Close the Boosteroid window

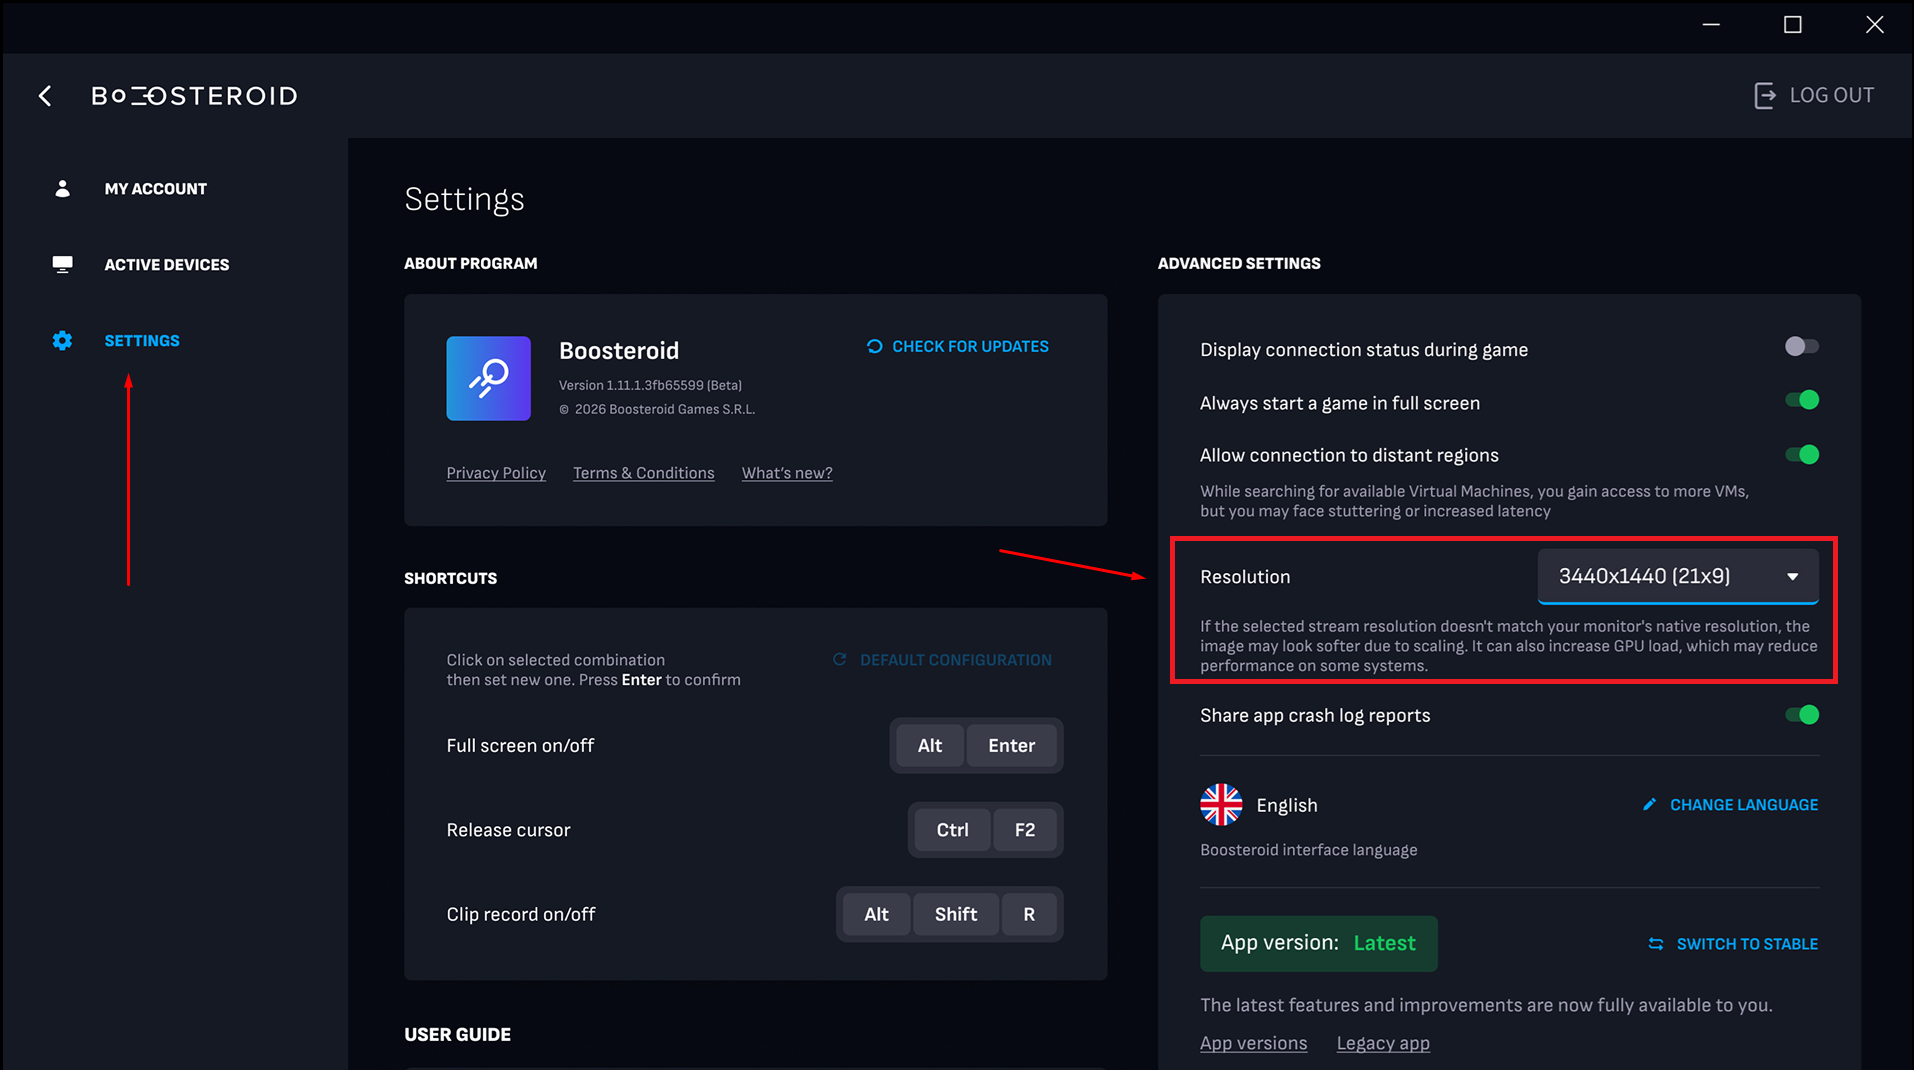pos(1875,25)
